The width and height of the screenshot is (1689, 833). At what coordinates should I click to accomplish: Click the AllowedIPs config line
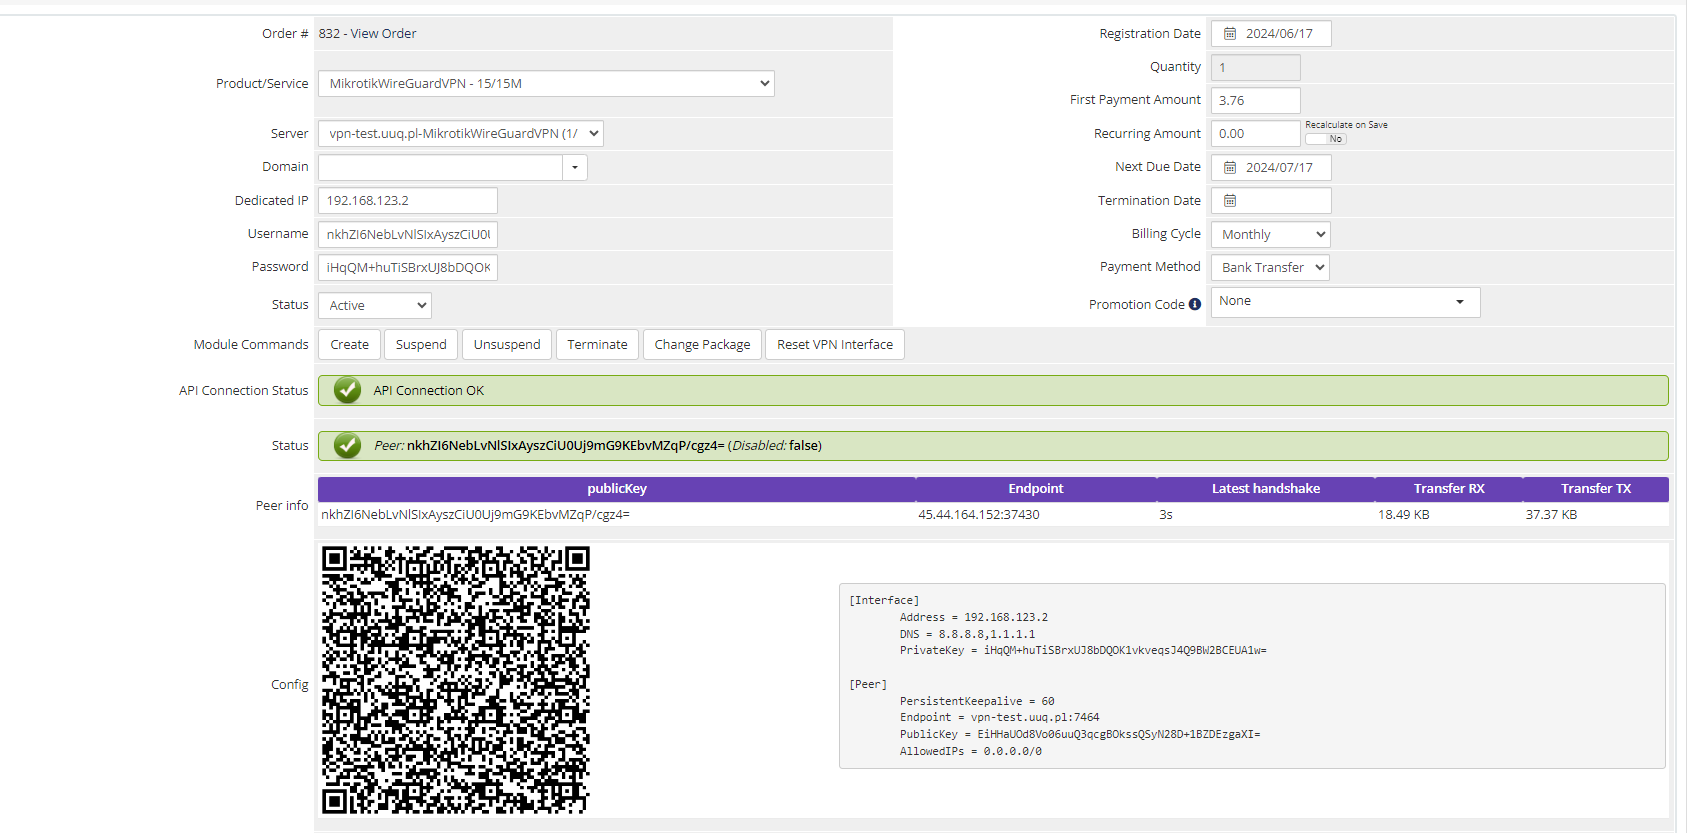(x=970, y=752)
